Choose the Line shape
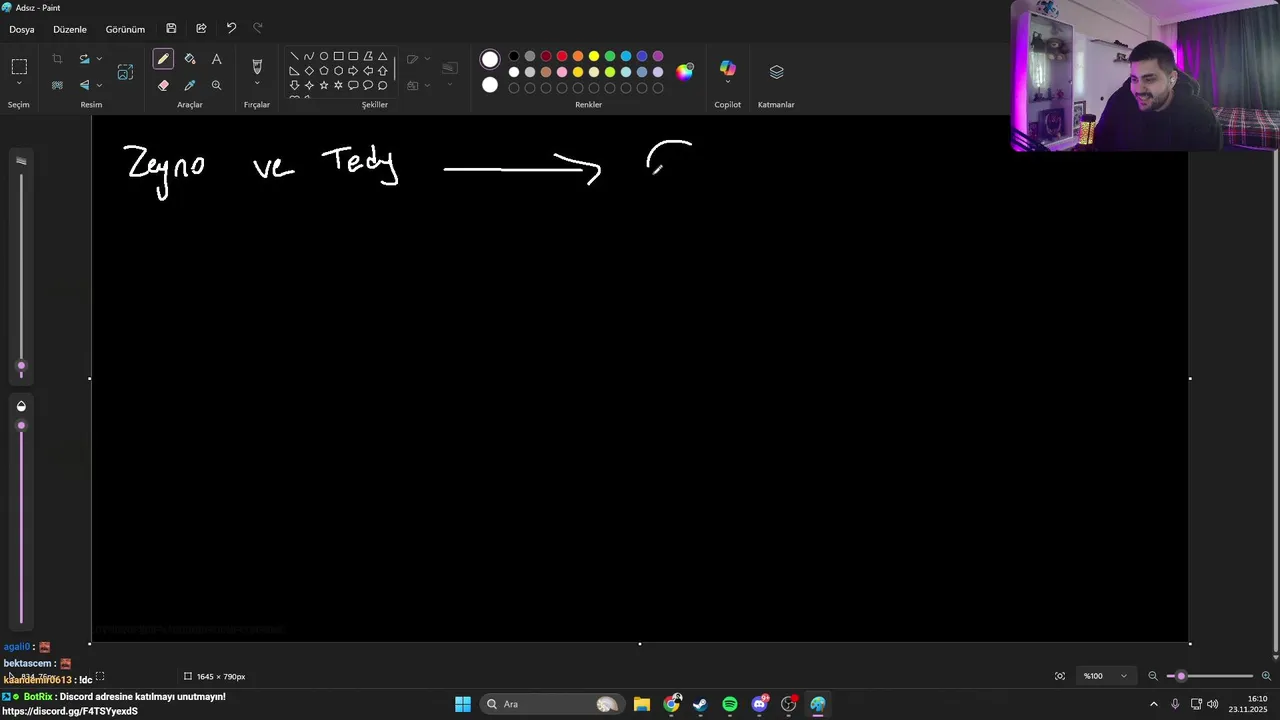The height and width of the screenshot is (720, 1280). point(294,56)
